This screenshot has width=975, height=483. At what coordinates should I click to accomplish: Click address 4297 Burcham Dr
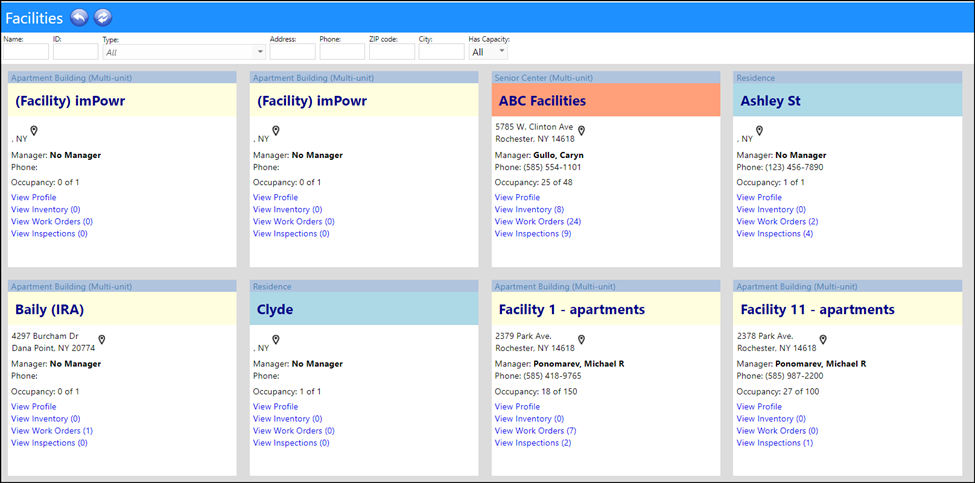pos(45,336)
